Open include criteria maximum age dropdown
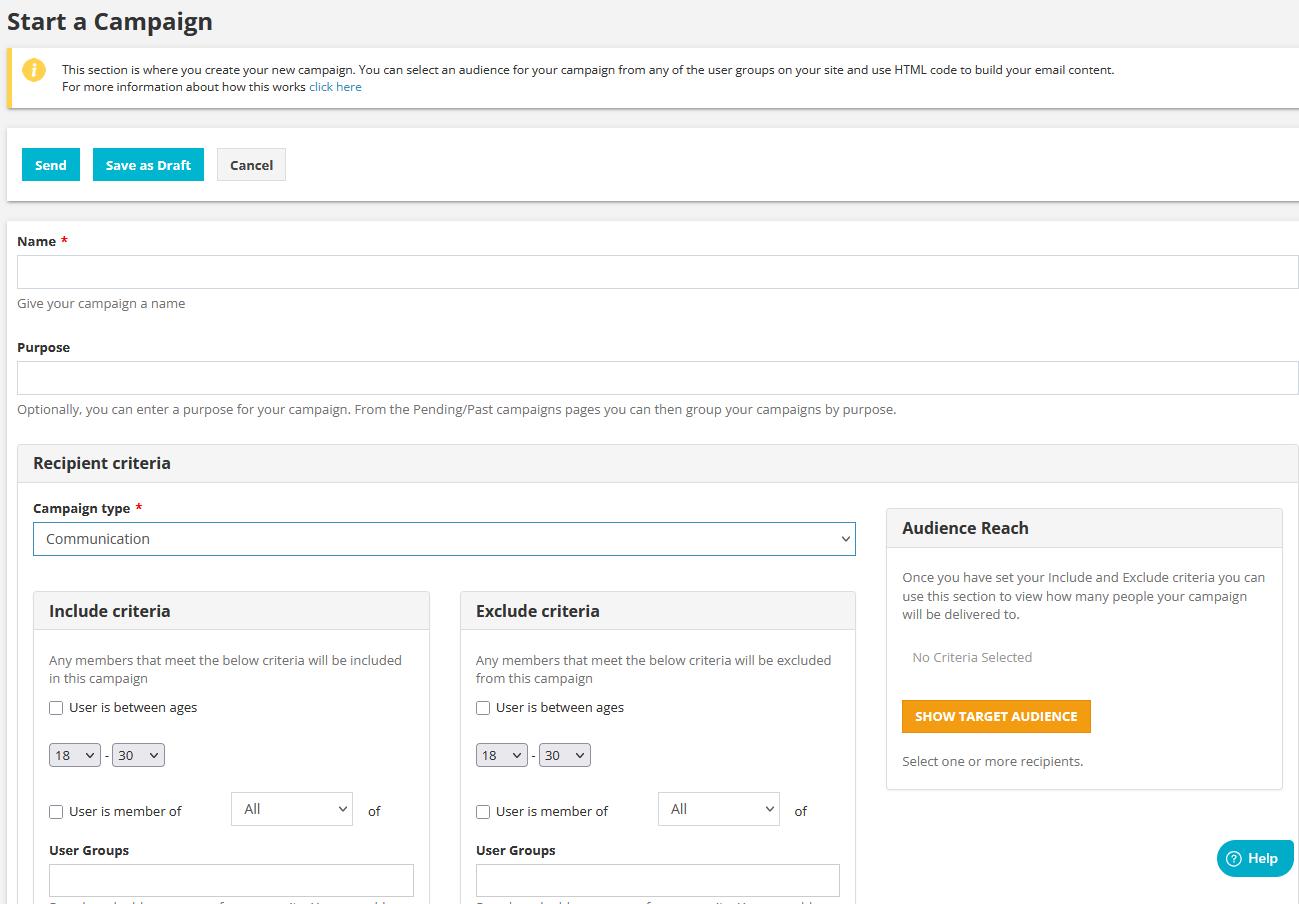1299x904 pixels. (x=138, y=755)
